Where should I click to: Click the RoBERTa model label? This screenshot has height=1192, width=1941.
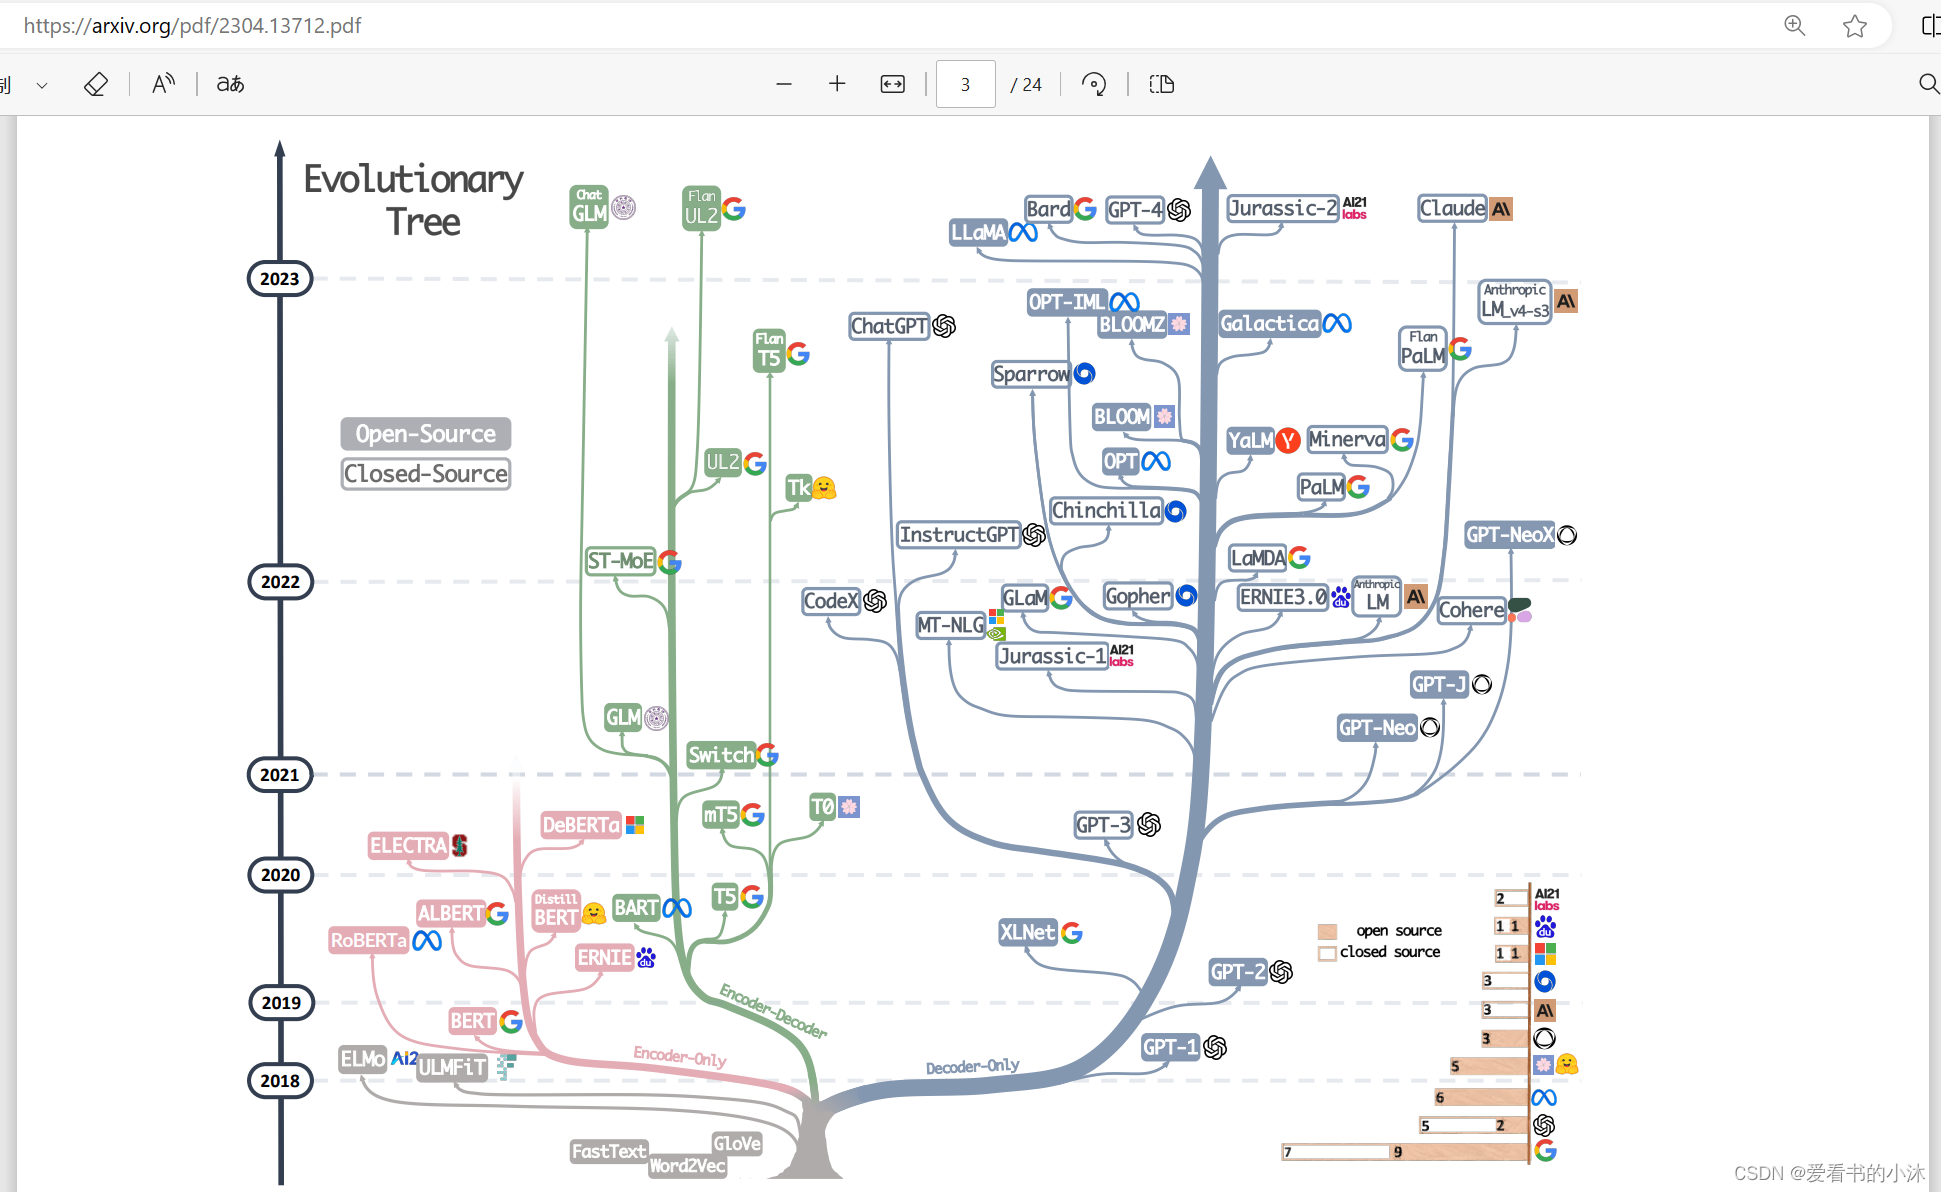[369, 940]
